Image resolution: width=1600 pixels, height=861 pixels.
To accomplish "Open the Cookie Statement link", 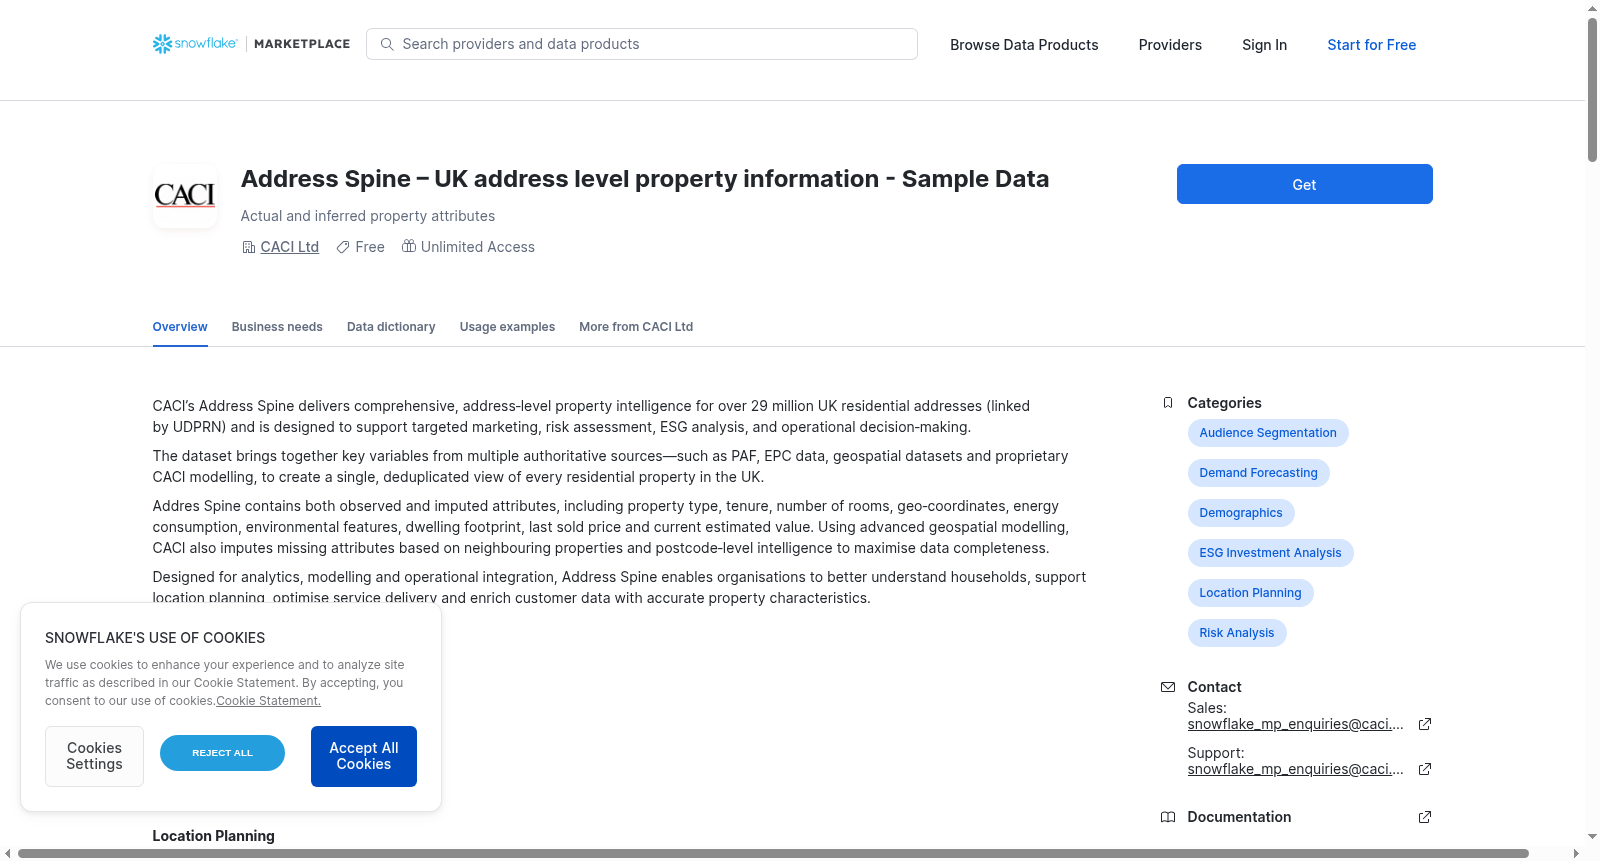I will click(268, 701).
